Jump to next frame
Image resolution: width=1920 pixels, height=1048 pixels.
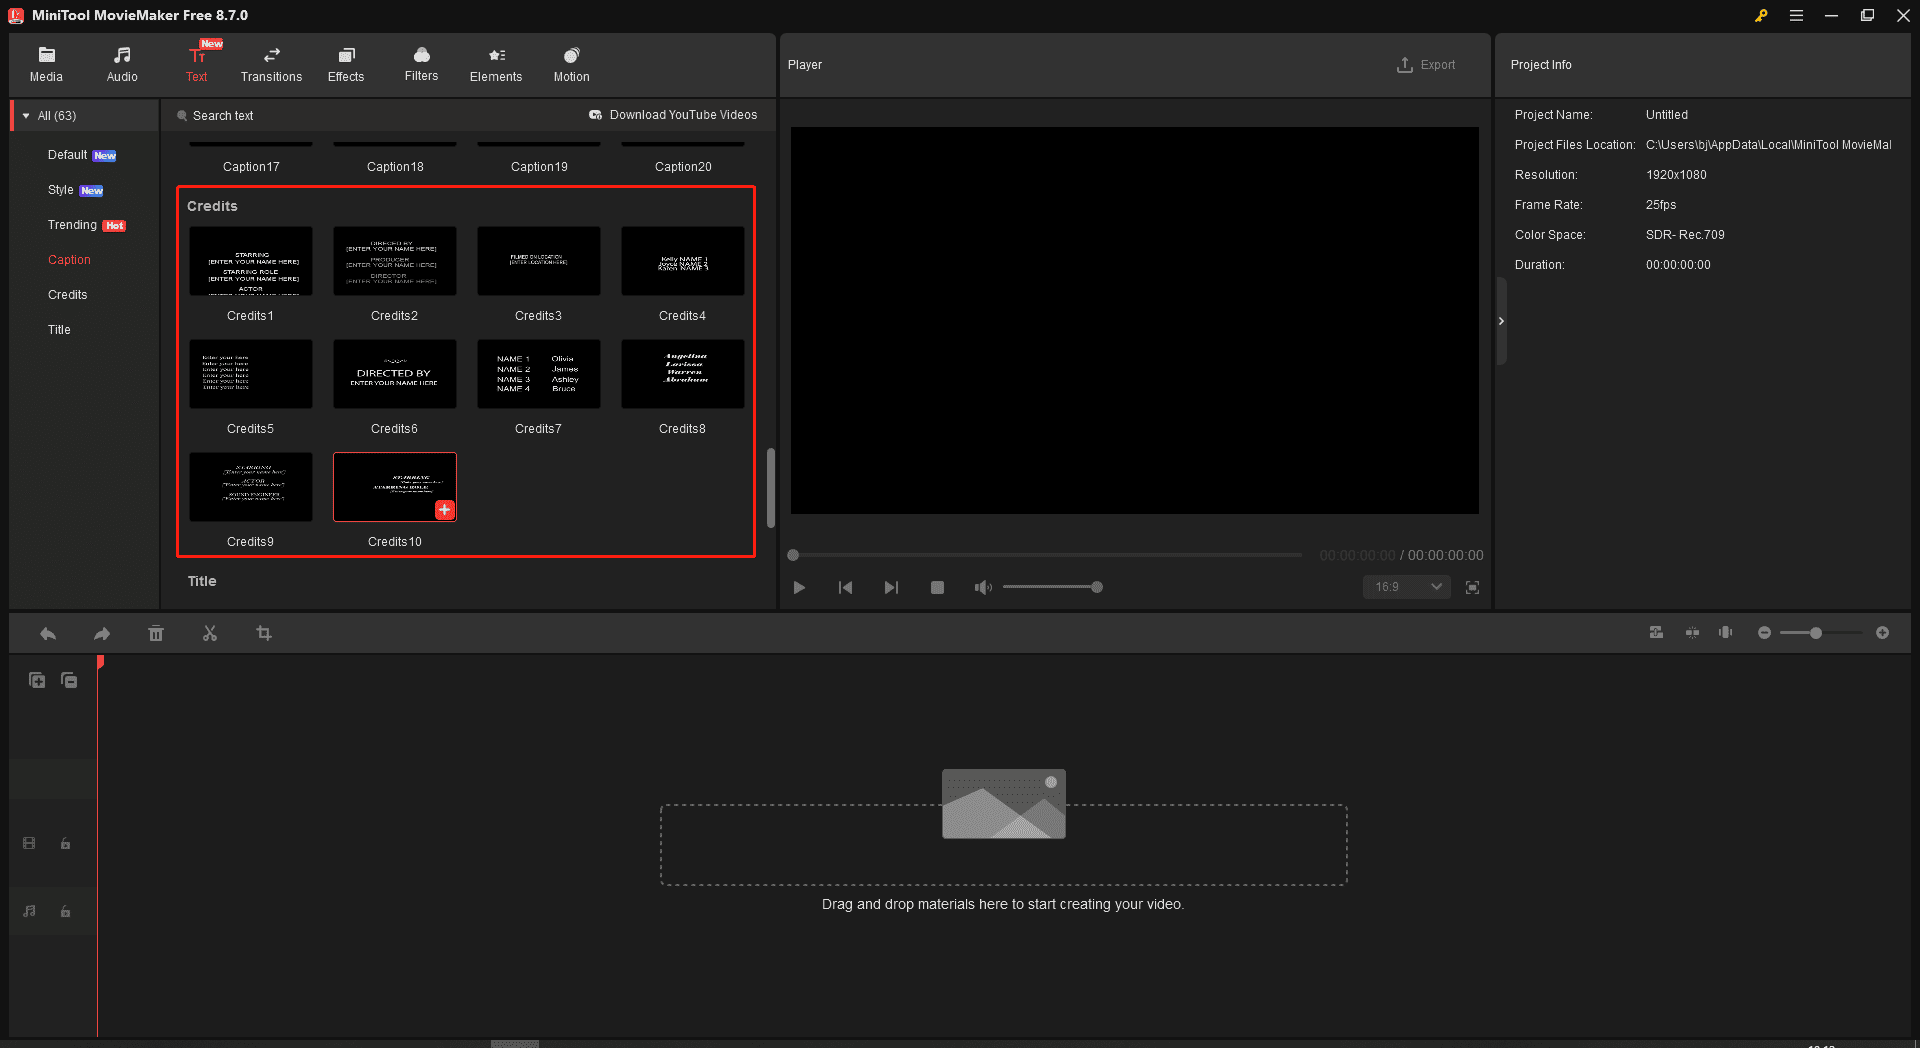coord(891,588)
